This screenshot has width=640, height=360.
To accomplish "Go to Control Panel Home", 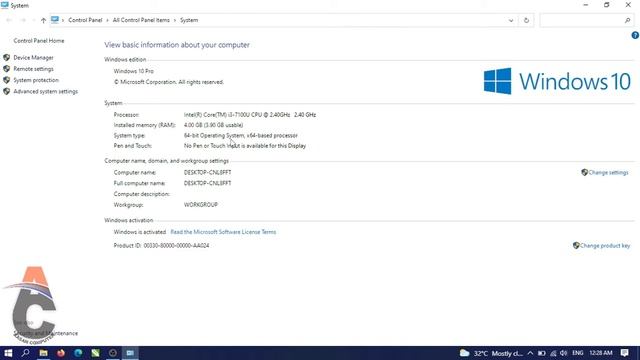I will coord(39,41).
